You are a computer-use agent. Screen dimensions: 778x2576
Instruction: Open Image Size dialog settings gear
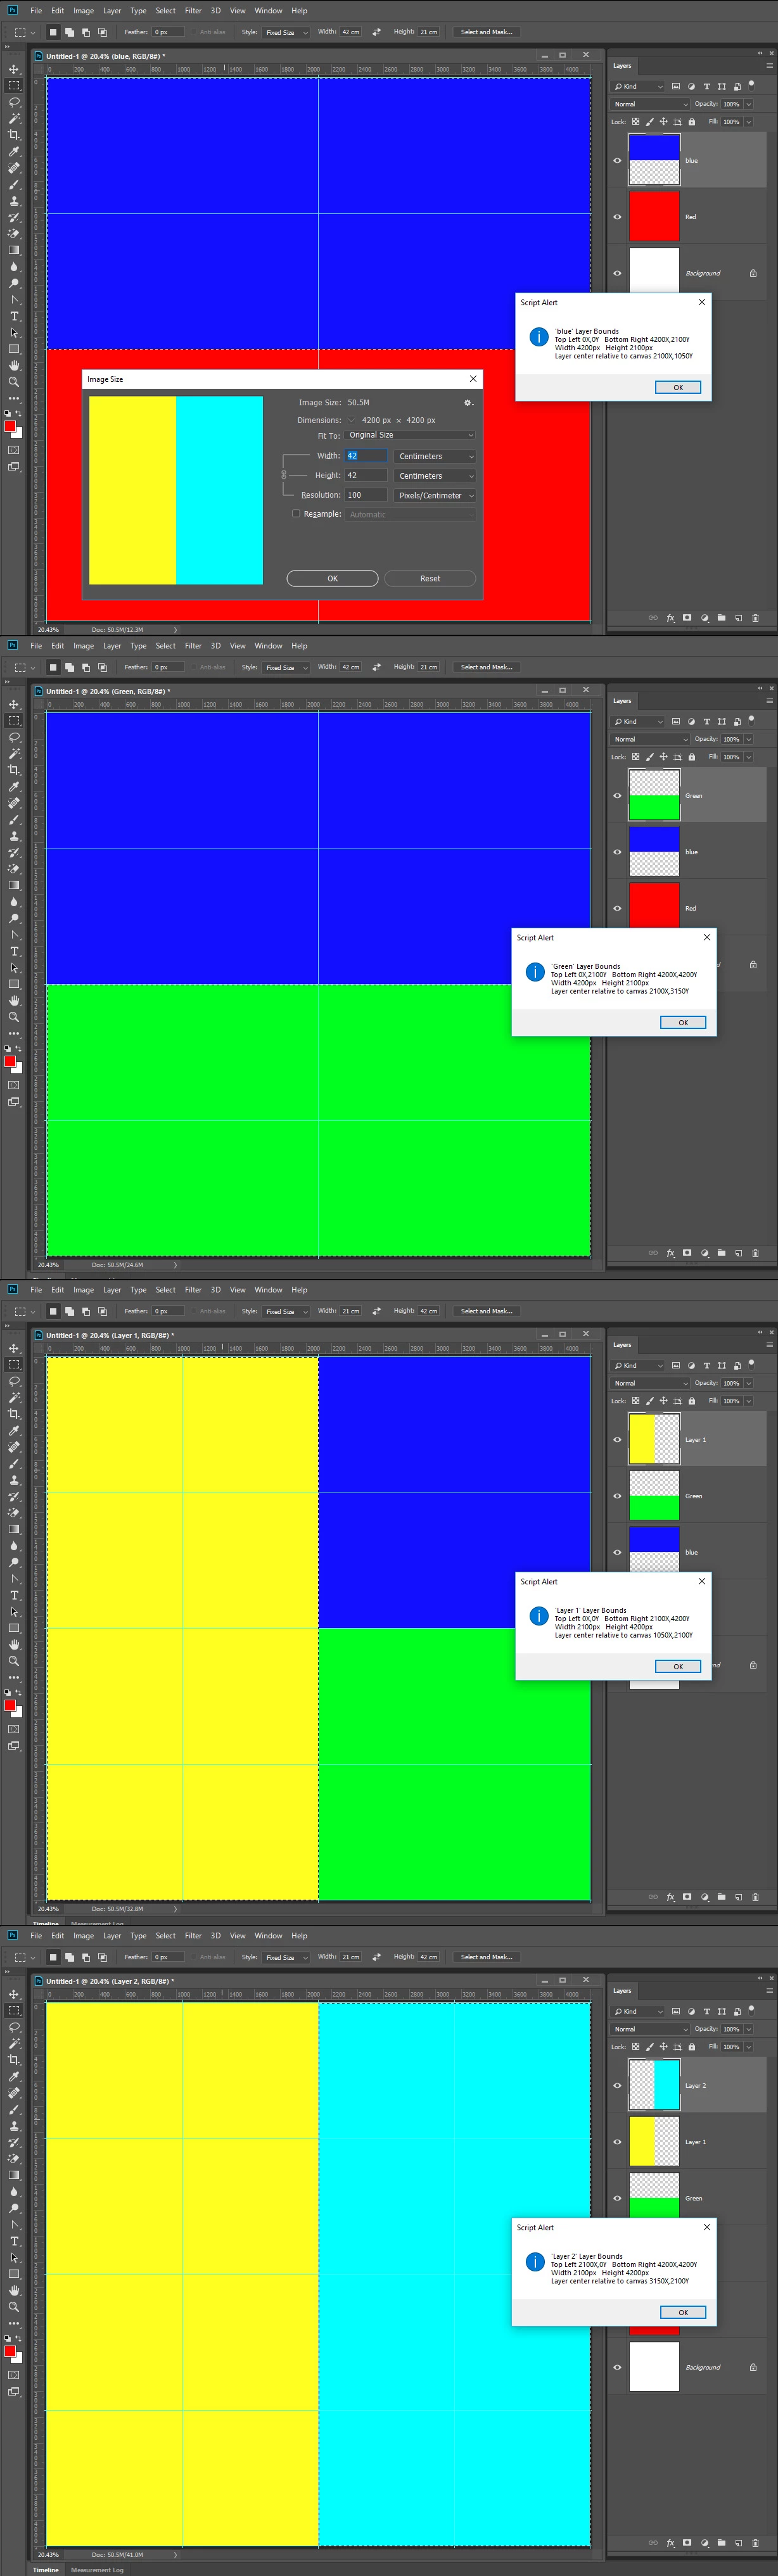(468, 402)
